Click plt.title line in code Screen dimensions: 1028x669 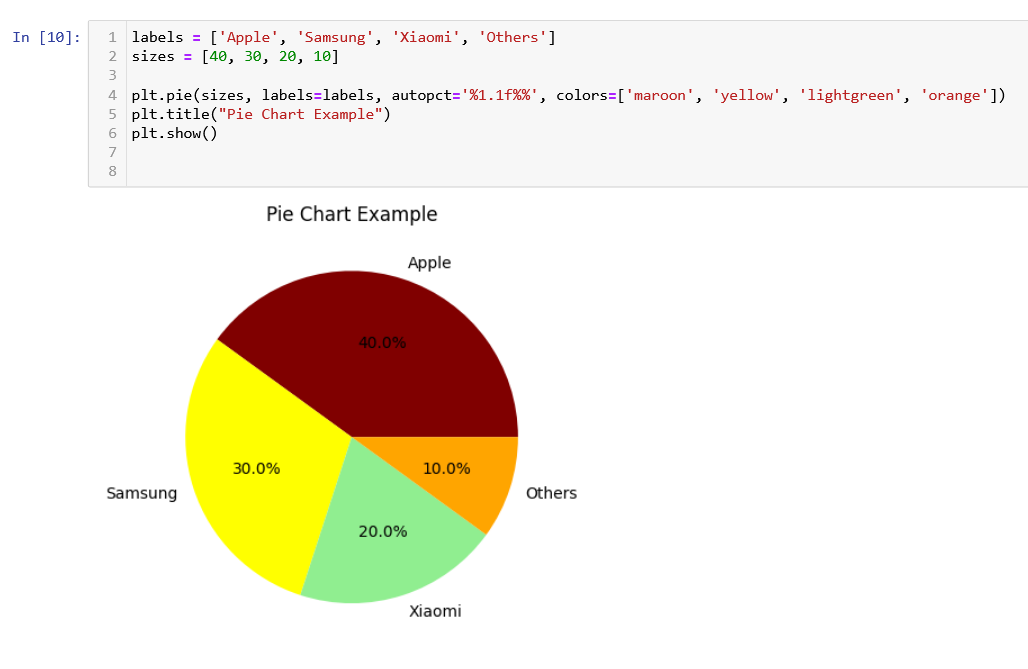pos(261,114)
